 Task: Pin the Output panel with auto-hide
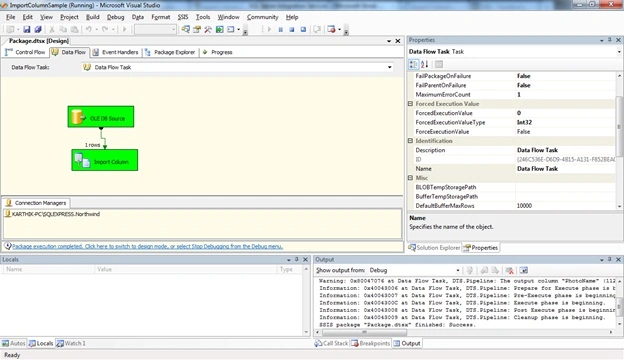(x=609, y=259)
